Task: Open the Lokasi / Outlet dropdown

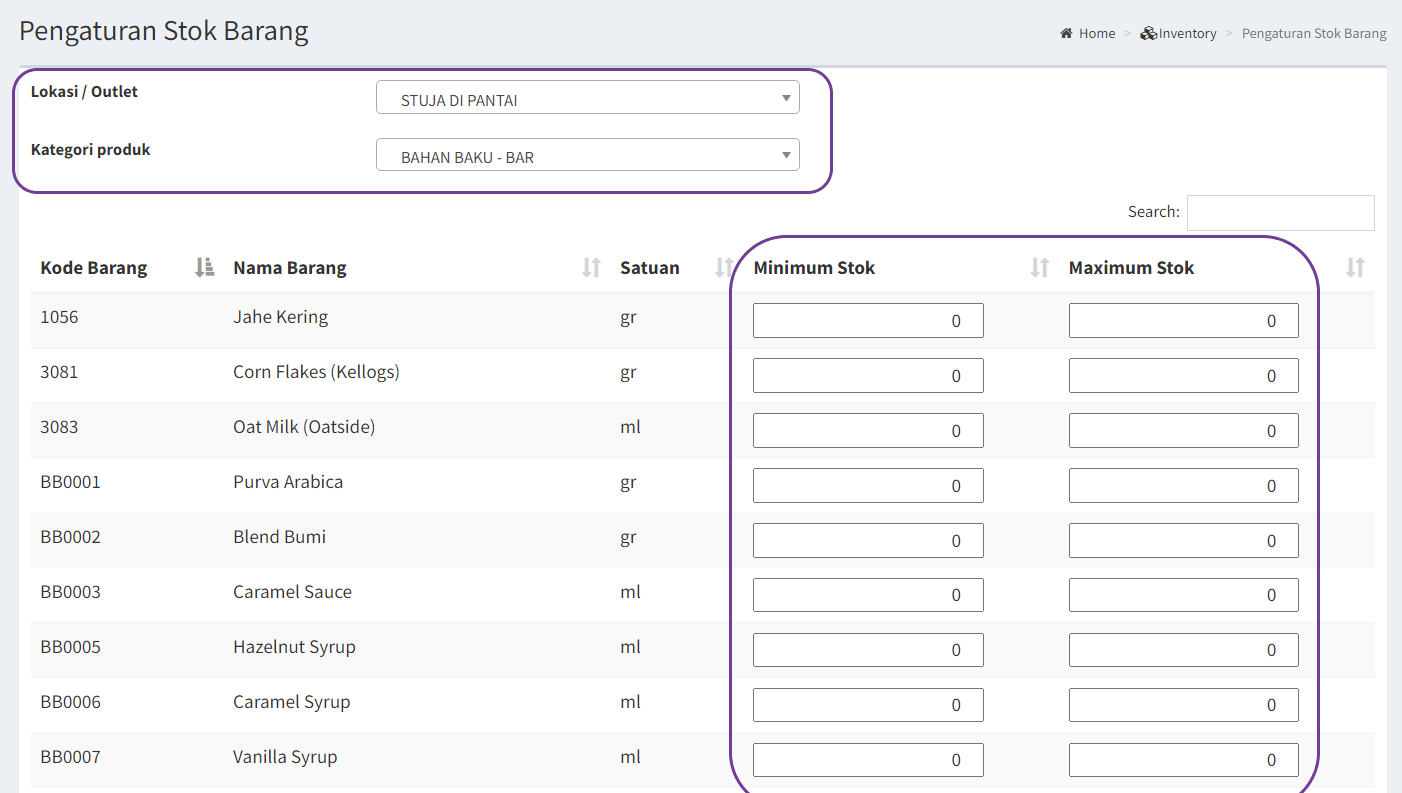Action: pos(588,97)
